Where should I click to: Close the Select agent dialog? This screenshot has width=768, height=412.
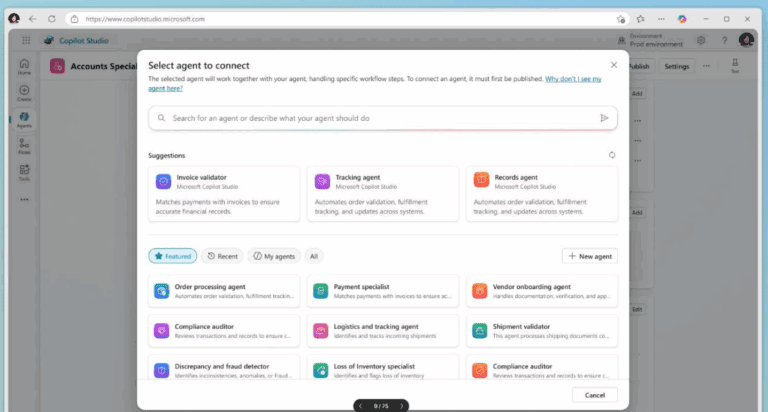coord(614,65)
